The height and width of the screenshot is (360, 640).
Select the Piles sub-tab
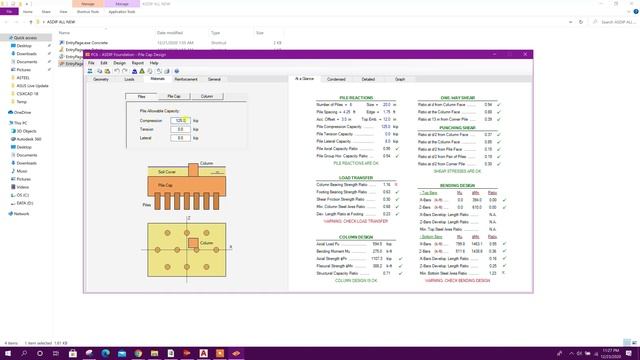[x=141, y=96]
